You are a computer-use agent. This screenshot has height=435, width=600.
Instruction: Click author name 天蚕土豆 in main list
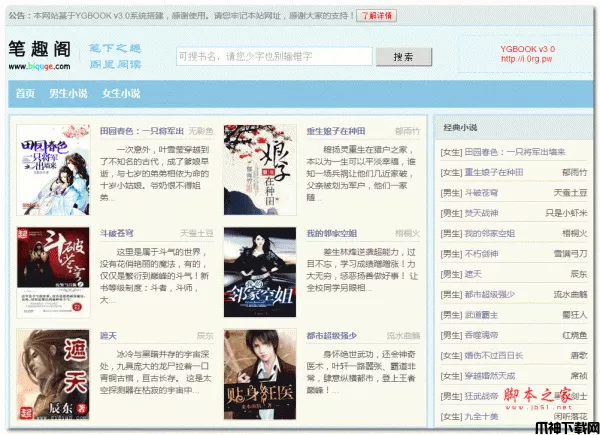(x=197, y=233)
